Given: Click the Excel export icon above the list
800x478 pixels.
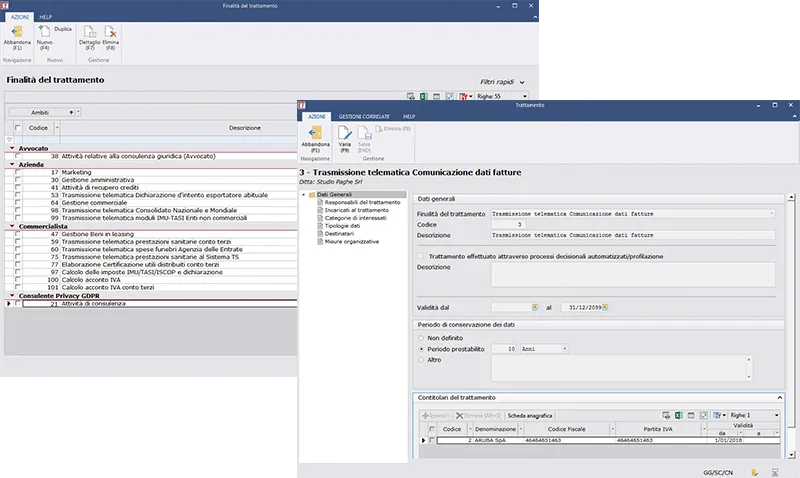Looking at the screenshot, I should pos(424,96).
